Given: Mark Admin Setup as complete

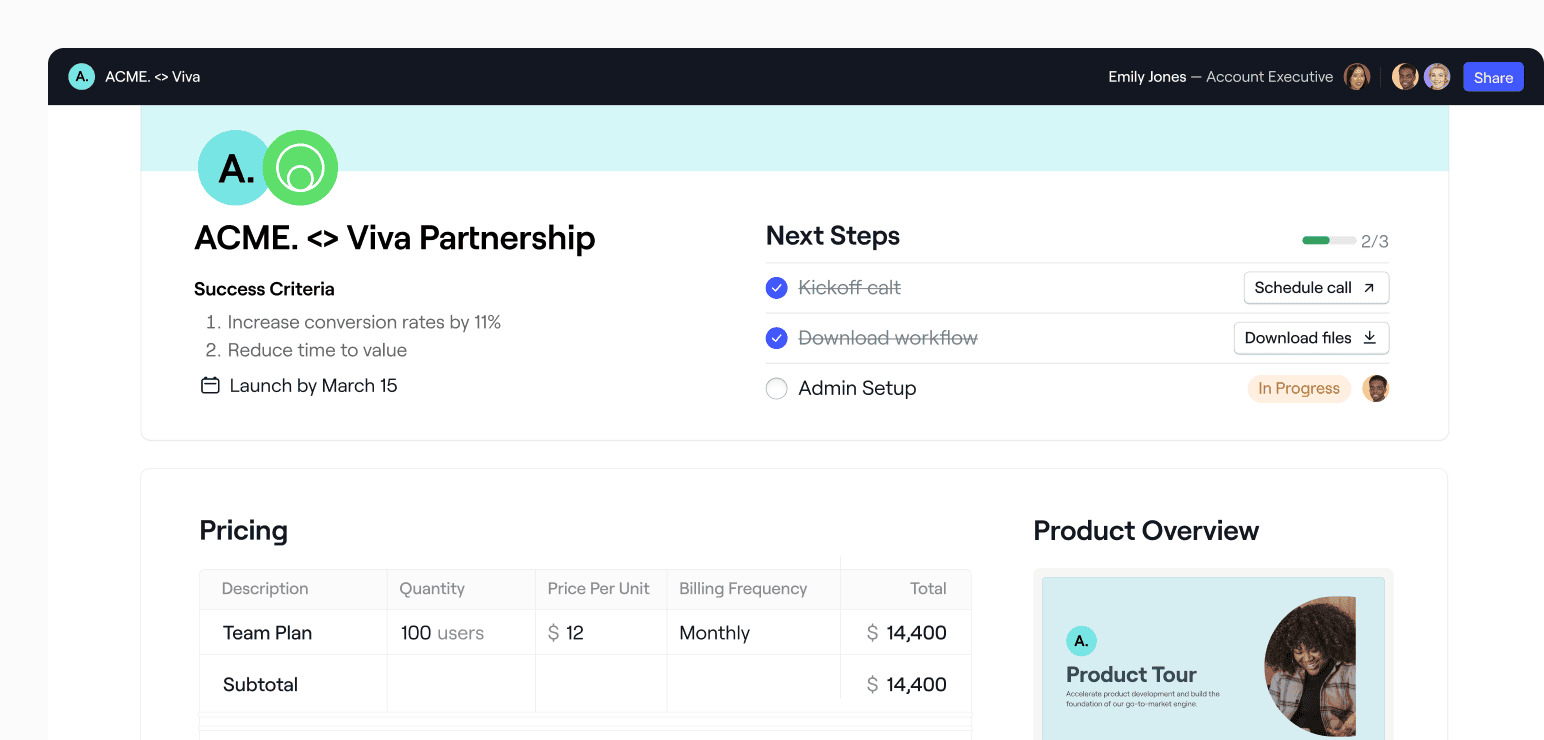Looking at the screenshot, I should 777,389.
